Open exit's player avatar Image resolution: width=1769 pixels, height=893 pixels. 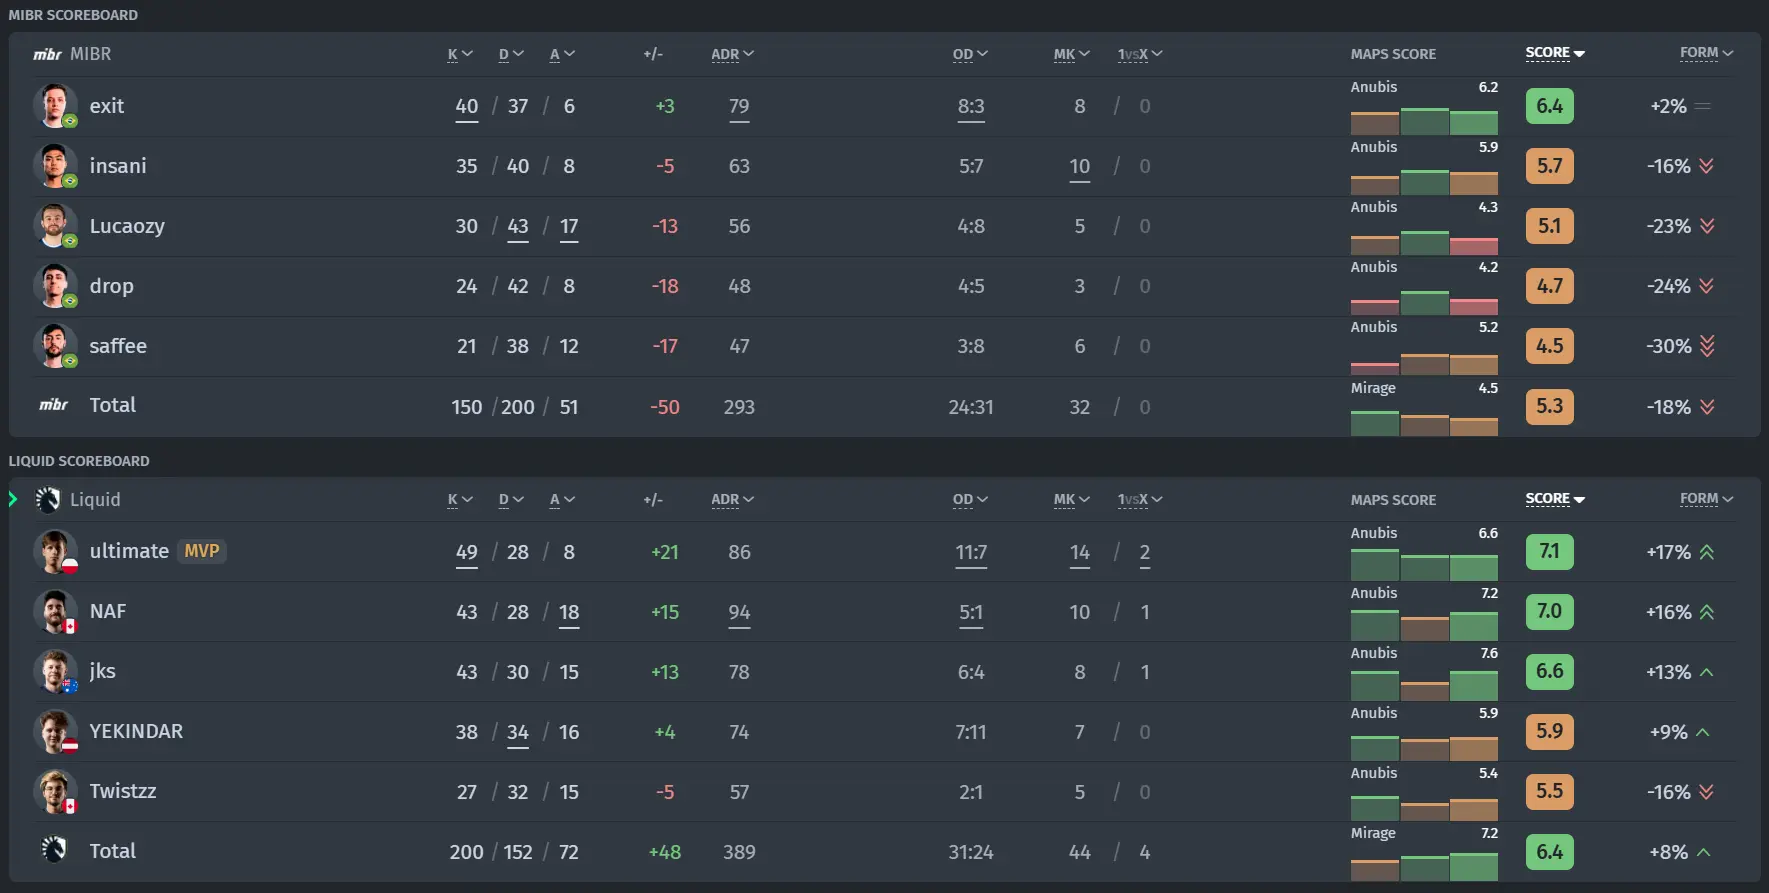pos(55,106)
